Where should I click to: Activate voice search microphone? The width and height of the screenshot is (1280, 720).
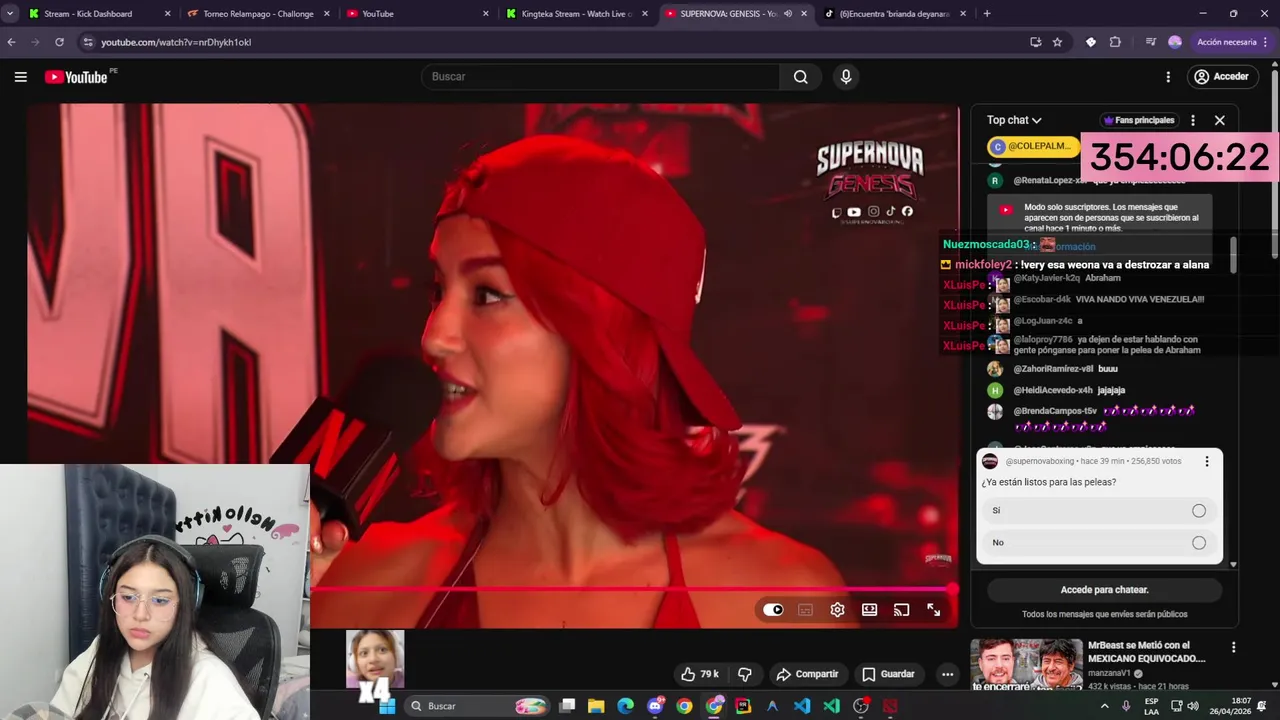846,77
